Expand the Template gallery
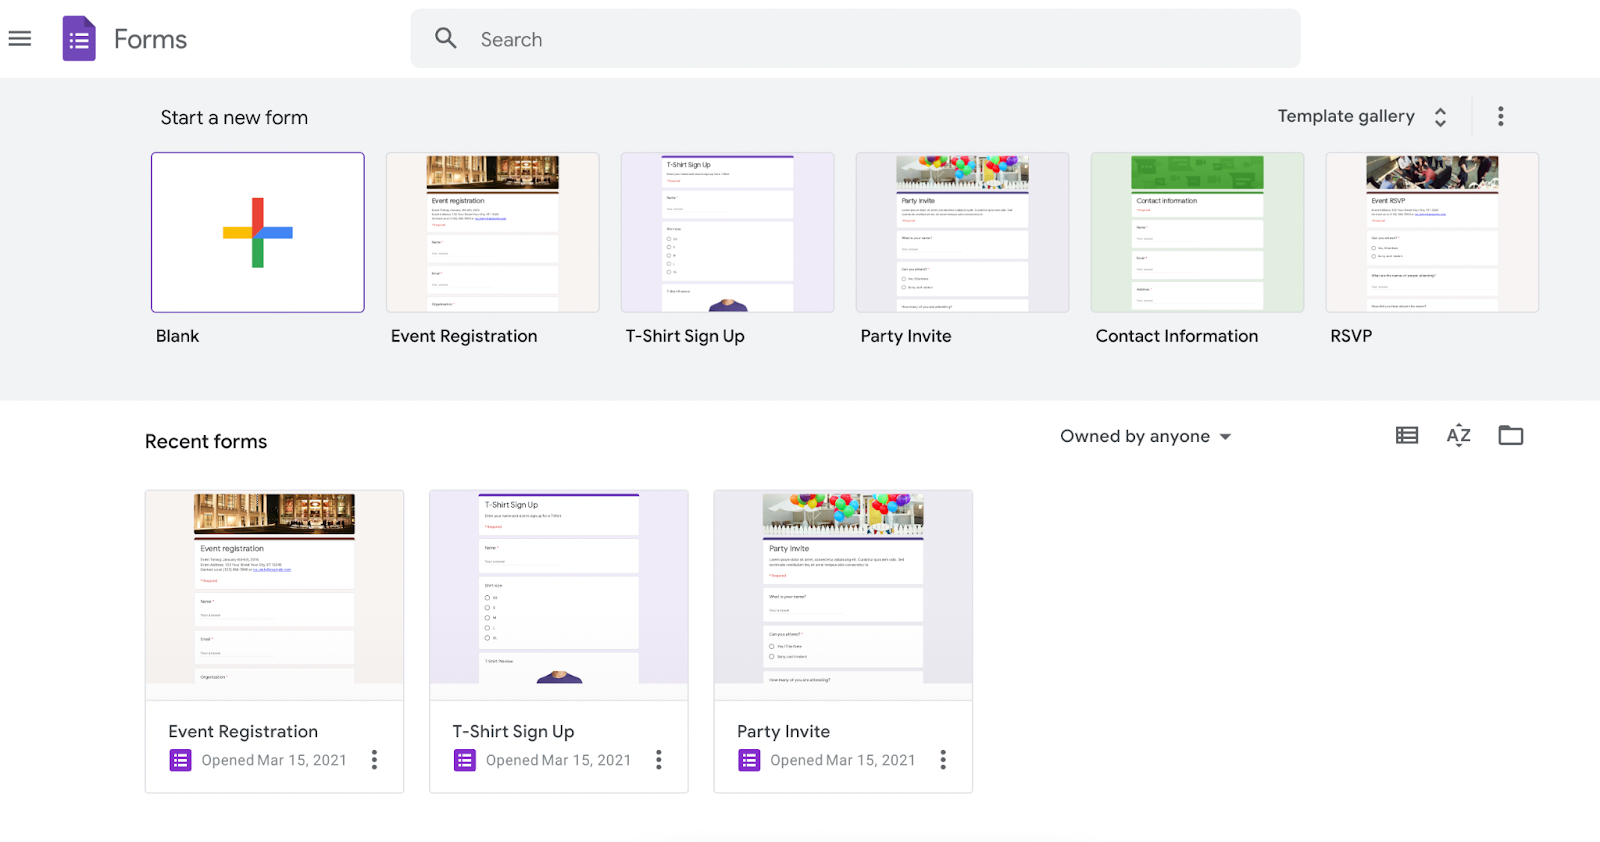The image size is (1600, 842). (1362, 116)
